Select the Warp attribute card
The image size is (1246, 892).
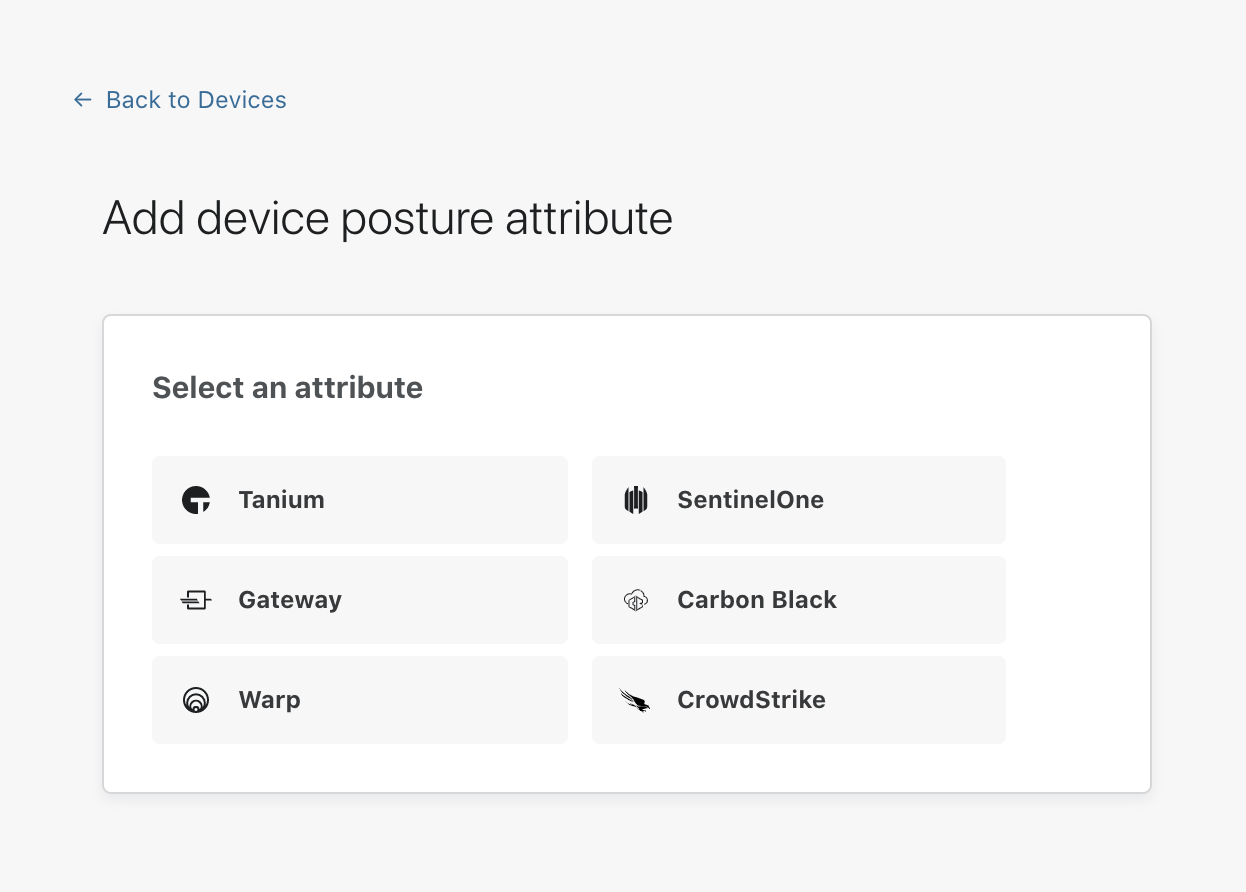[360, 700]
